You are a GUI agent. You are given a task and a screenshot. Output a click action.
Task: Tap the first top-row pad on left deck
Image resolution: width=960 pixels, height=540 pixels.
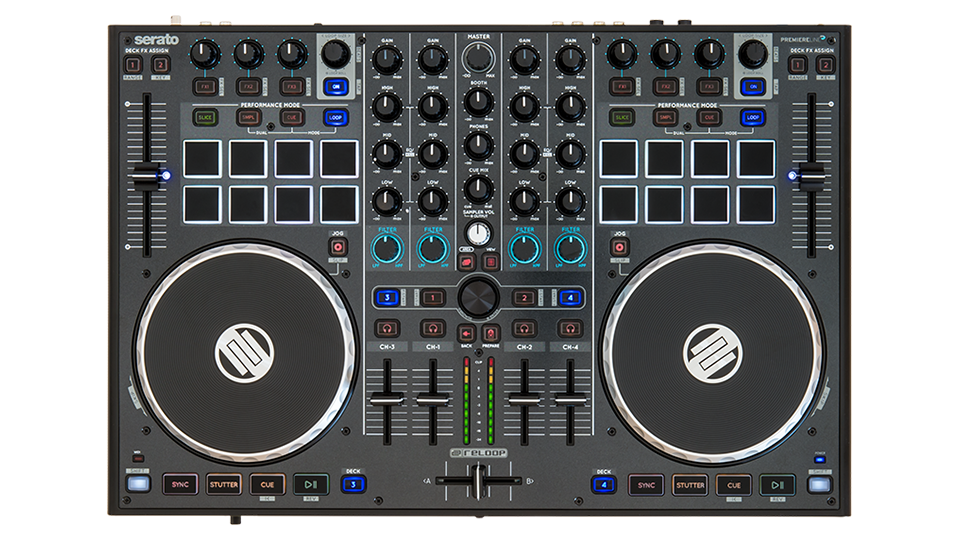[202, 159]
